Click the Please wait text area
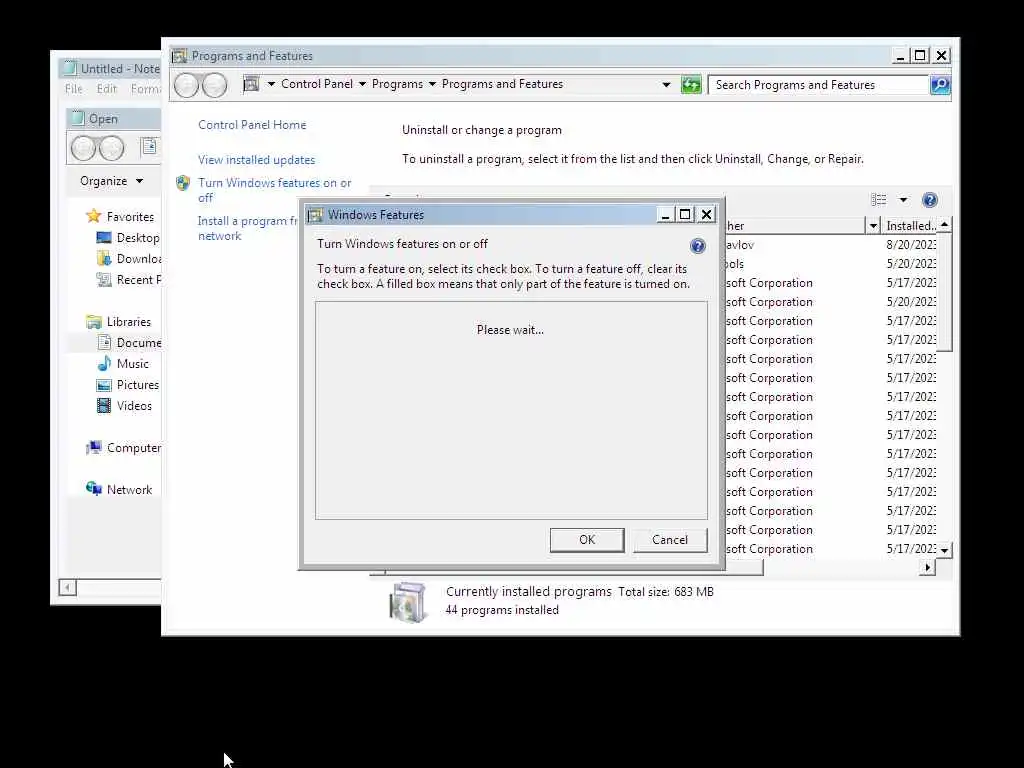Image resolution: width=1024 pixels, height=768 pixels. click(510, 330)
